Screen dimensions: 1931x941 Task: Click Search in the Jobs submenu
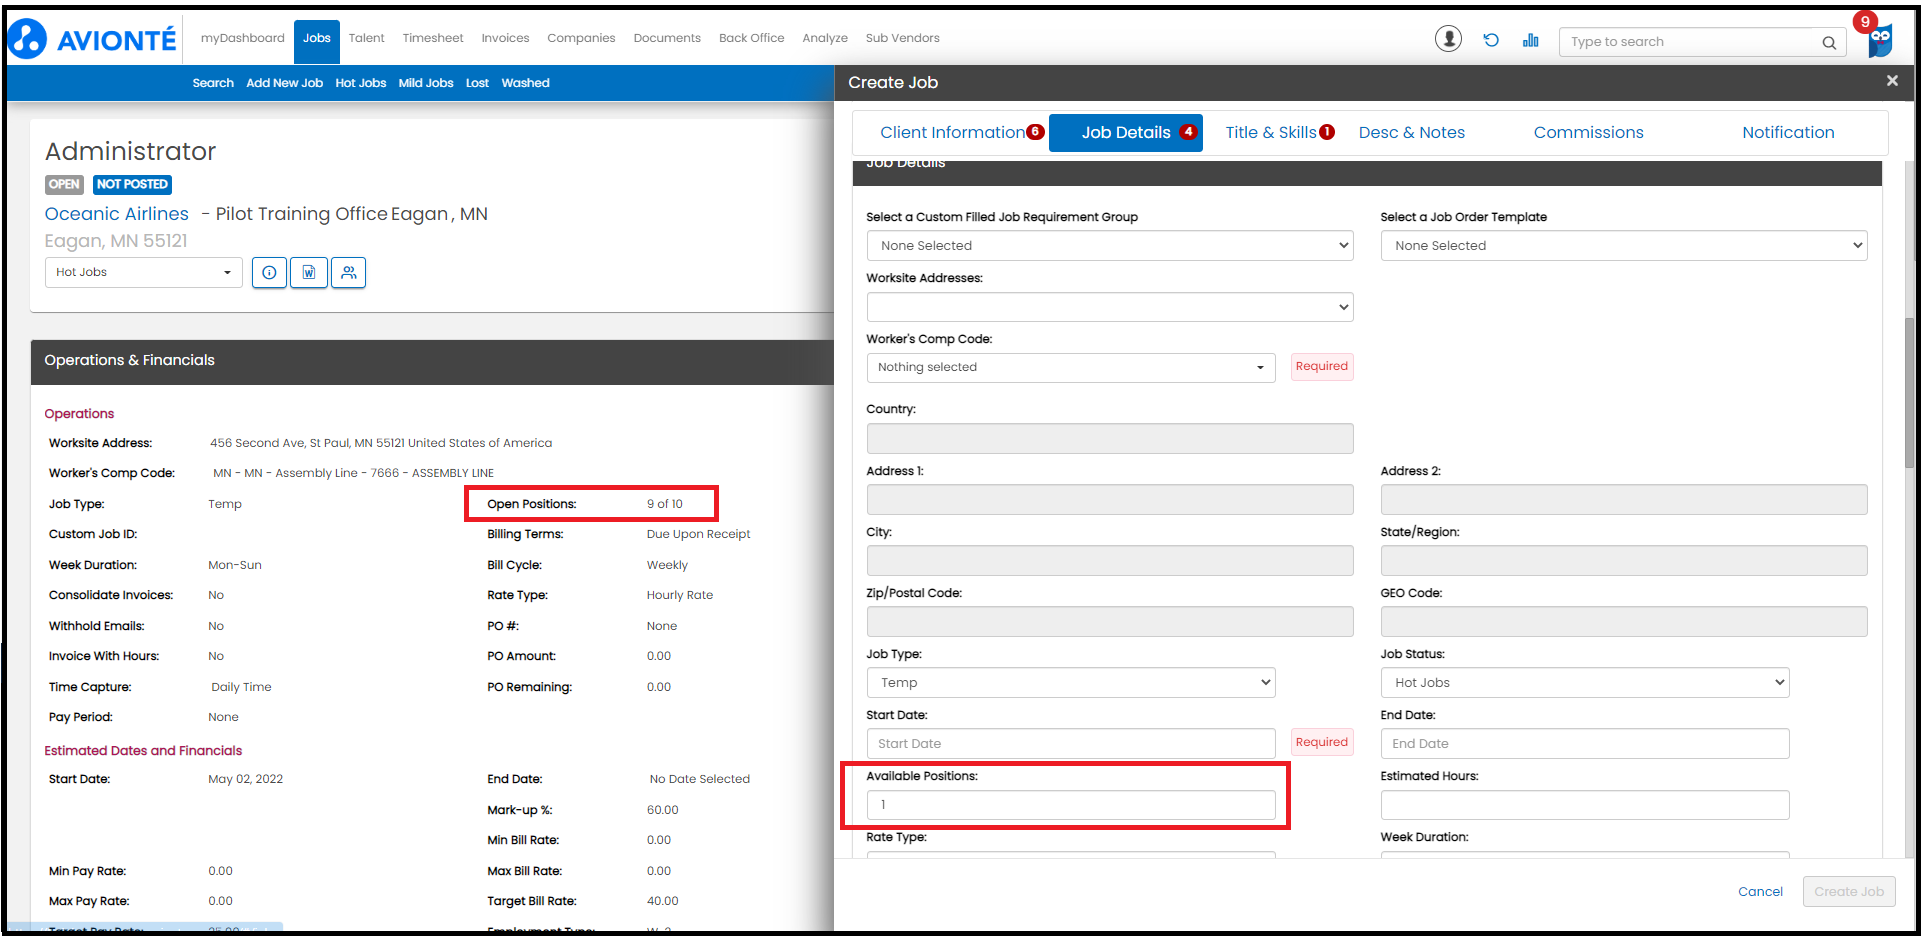point(213,83)
